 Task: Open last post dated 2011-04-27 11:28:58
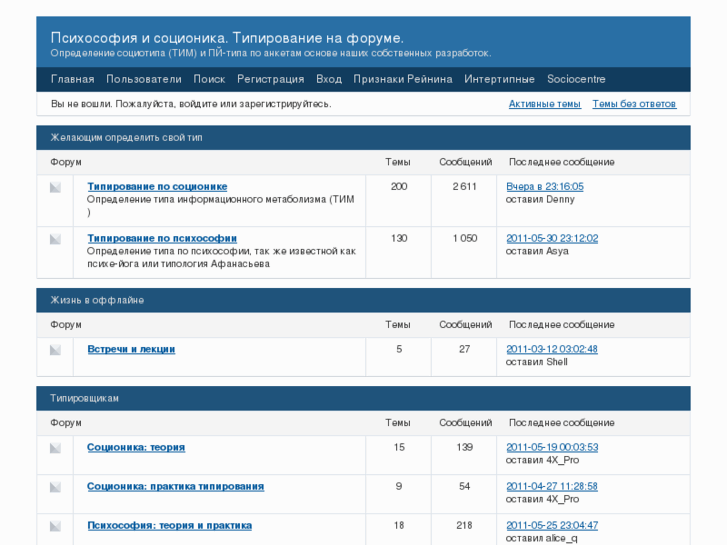click(552, 486)
